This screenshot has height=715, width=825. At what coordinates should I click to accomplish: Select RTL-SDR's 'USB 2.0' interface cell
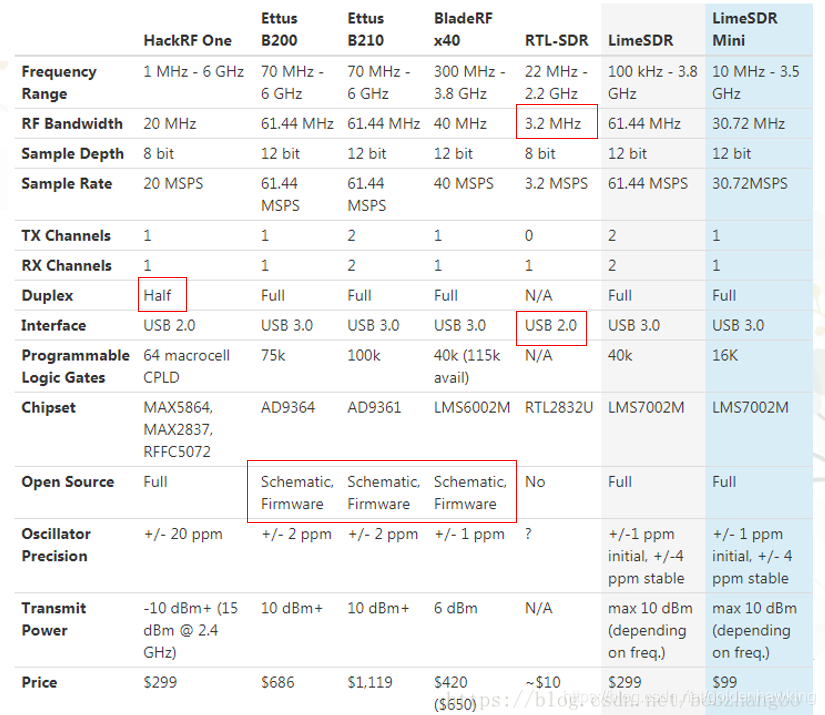[551, 326]
